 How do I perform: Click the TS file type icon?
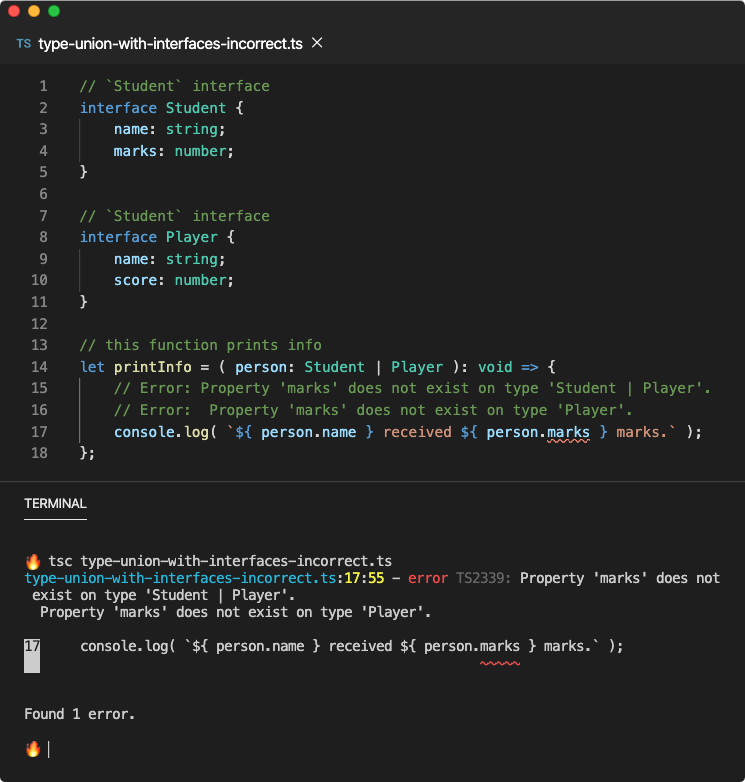pyautogui.click(x=23, y=44)
